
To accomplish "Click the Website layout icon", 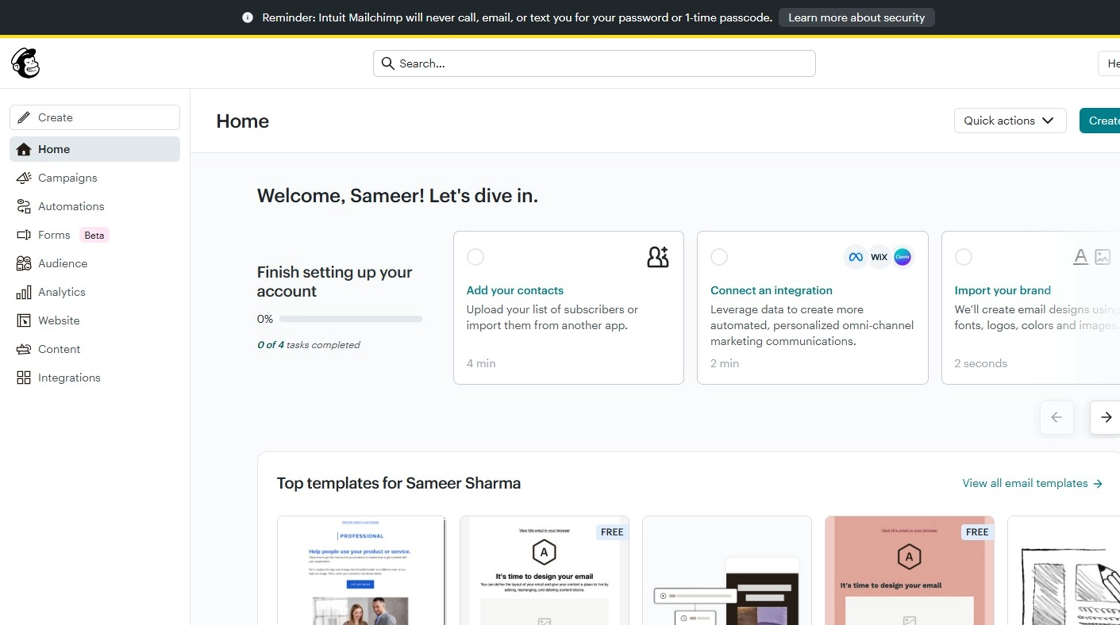I will (24, 321).
